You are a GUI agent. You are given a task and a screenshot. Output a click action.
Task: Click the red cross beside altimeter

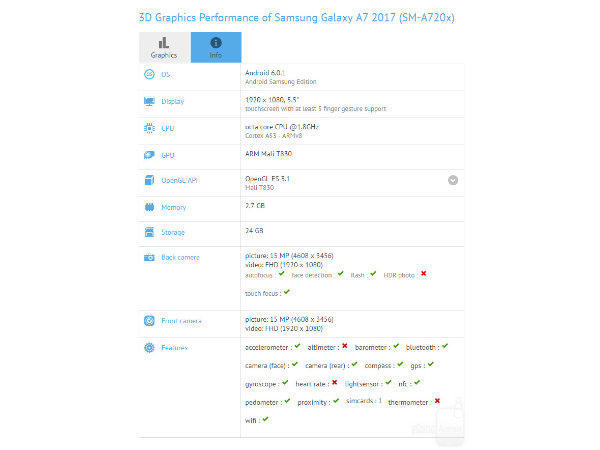coord(345,346)
